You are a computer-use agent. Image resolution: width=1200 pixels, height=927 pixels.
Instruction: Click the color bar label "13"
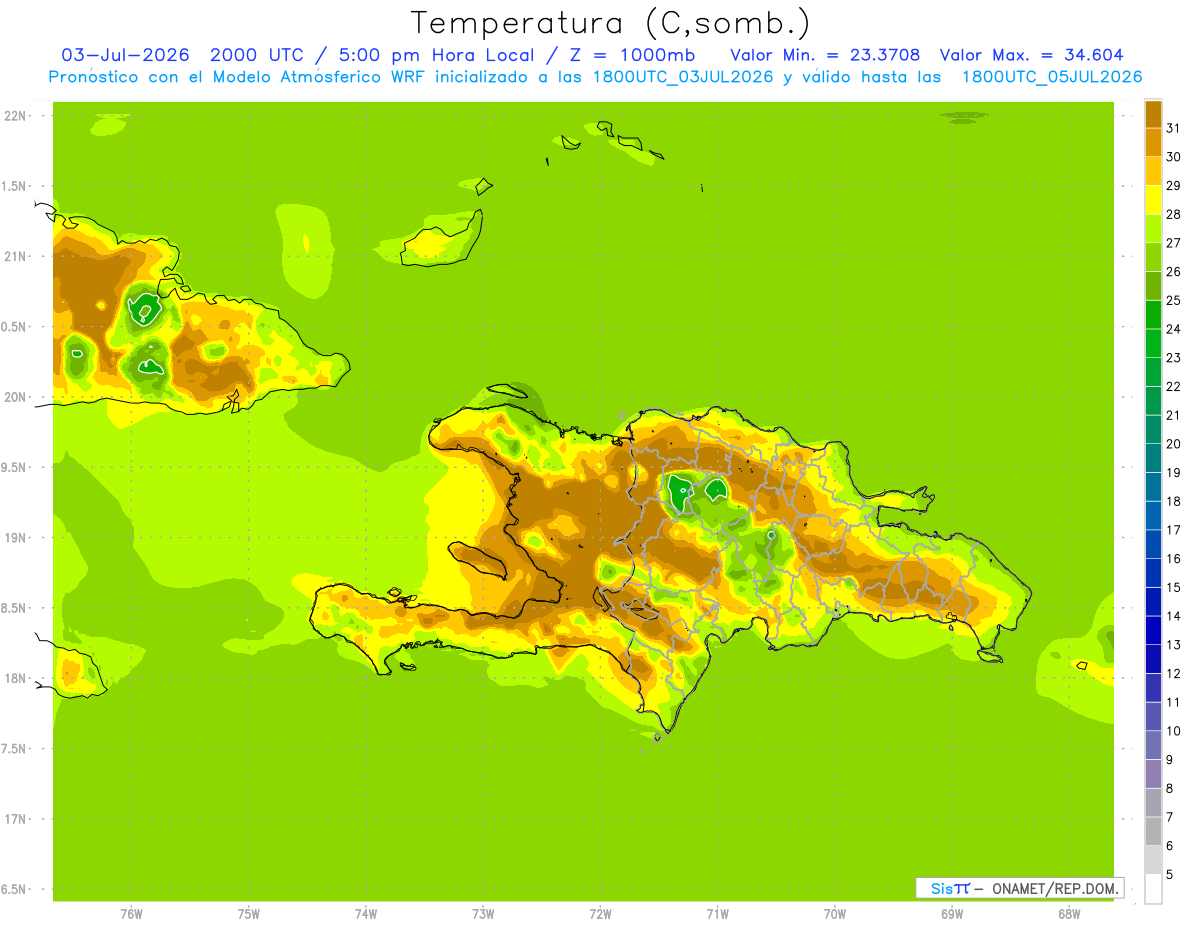pyautogui.click(x=1174, y=645)
